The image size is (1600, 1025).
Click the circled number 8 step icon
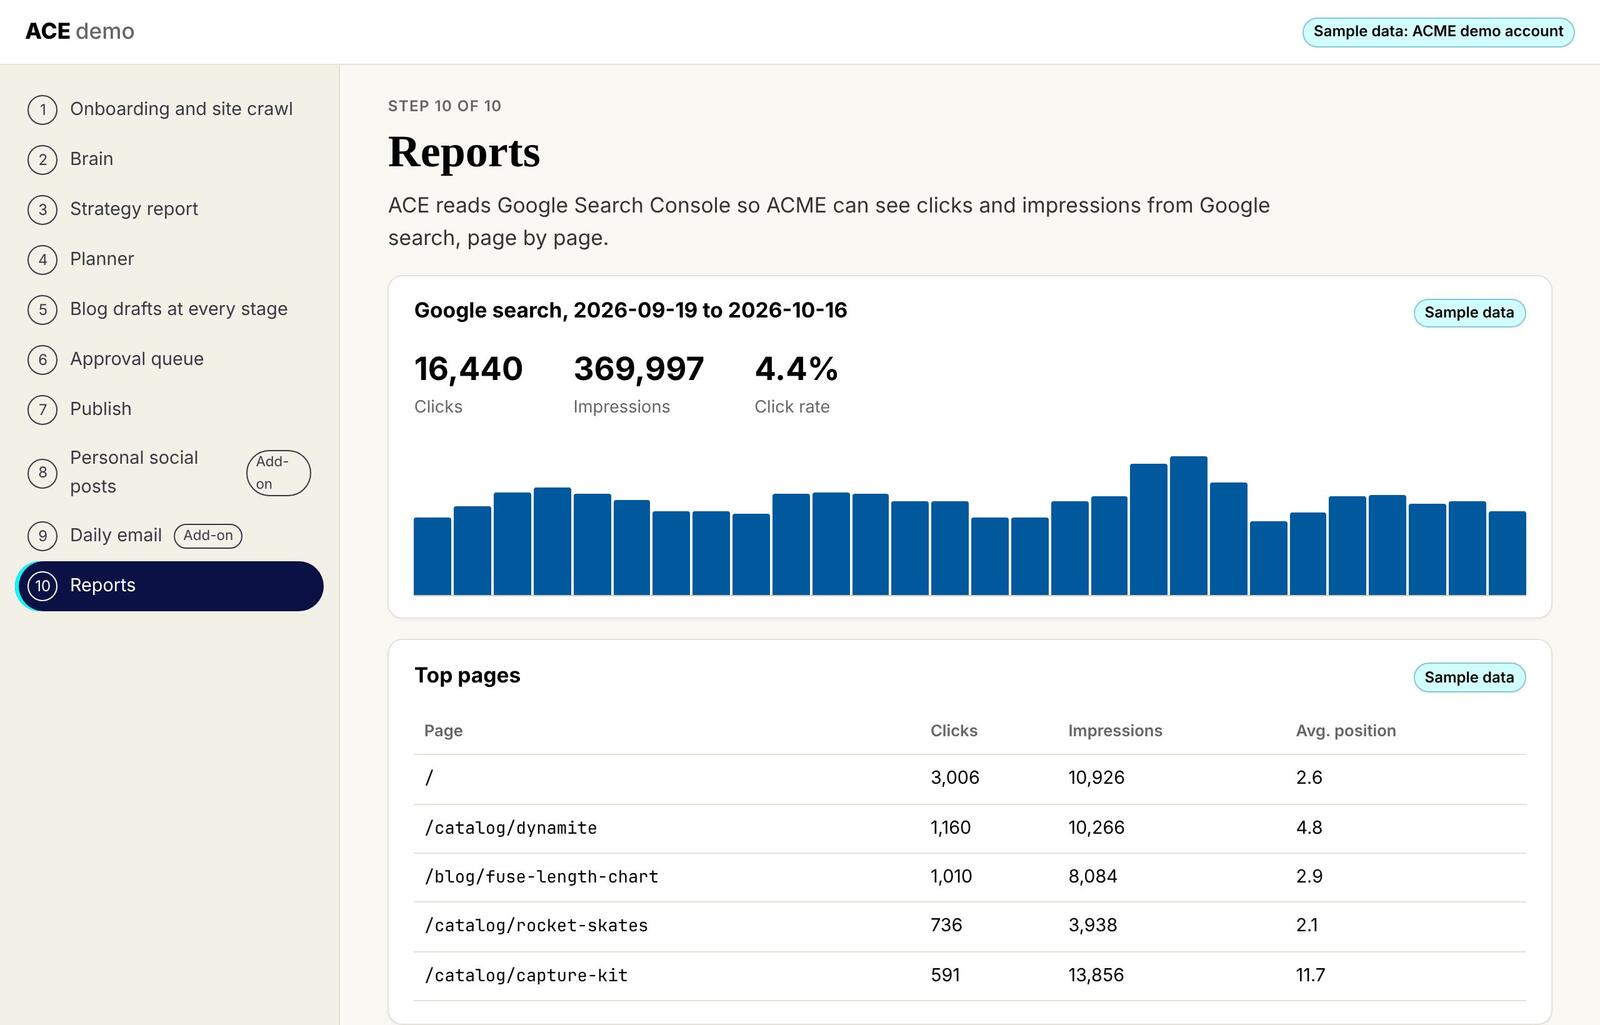pyautogui.click(x=42, y=472)
